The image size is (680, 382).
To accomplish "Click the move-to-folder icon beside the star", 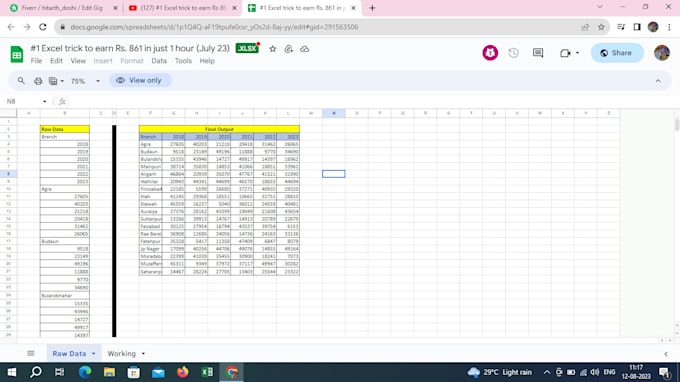I will (x=288, y=49).
